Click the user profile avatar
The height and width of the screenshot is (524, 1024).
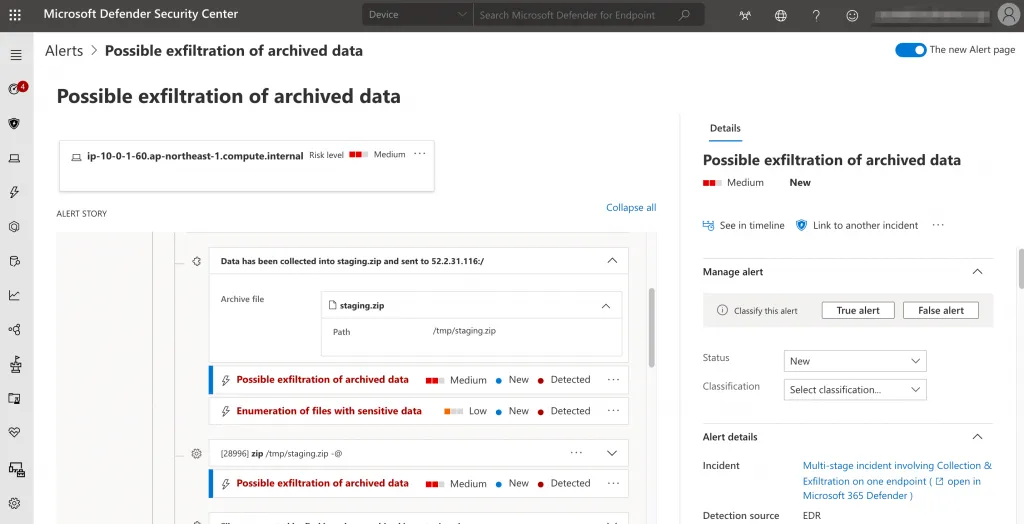[1008, 15]
